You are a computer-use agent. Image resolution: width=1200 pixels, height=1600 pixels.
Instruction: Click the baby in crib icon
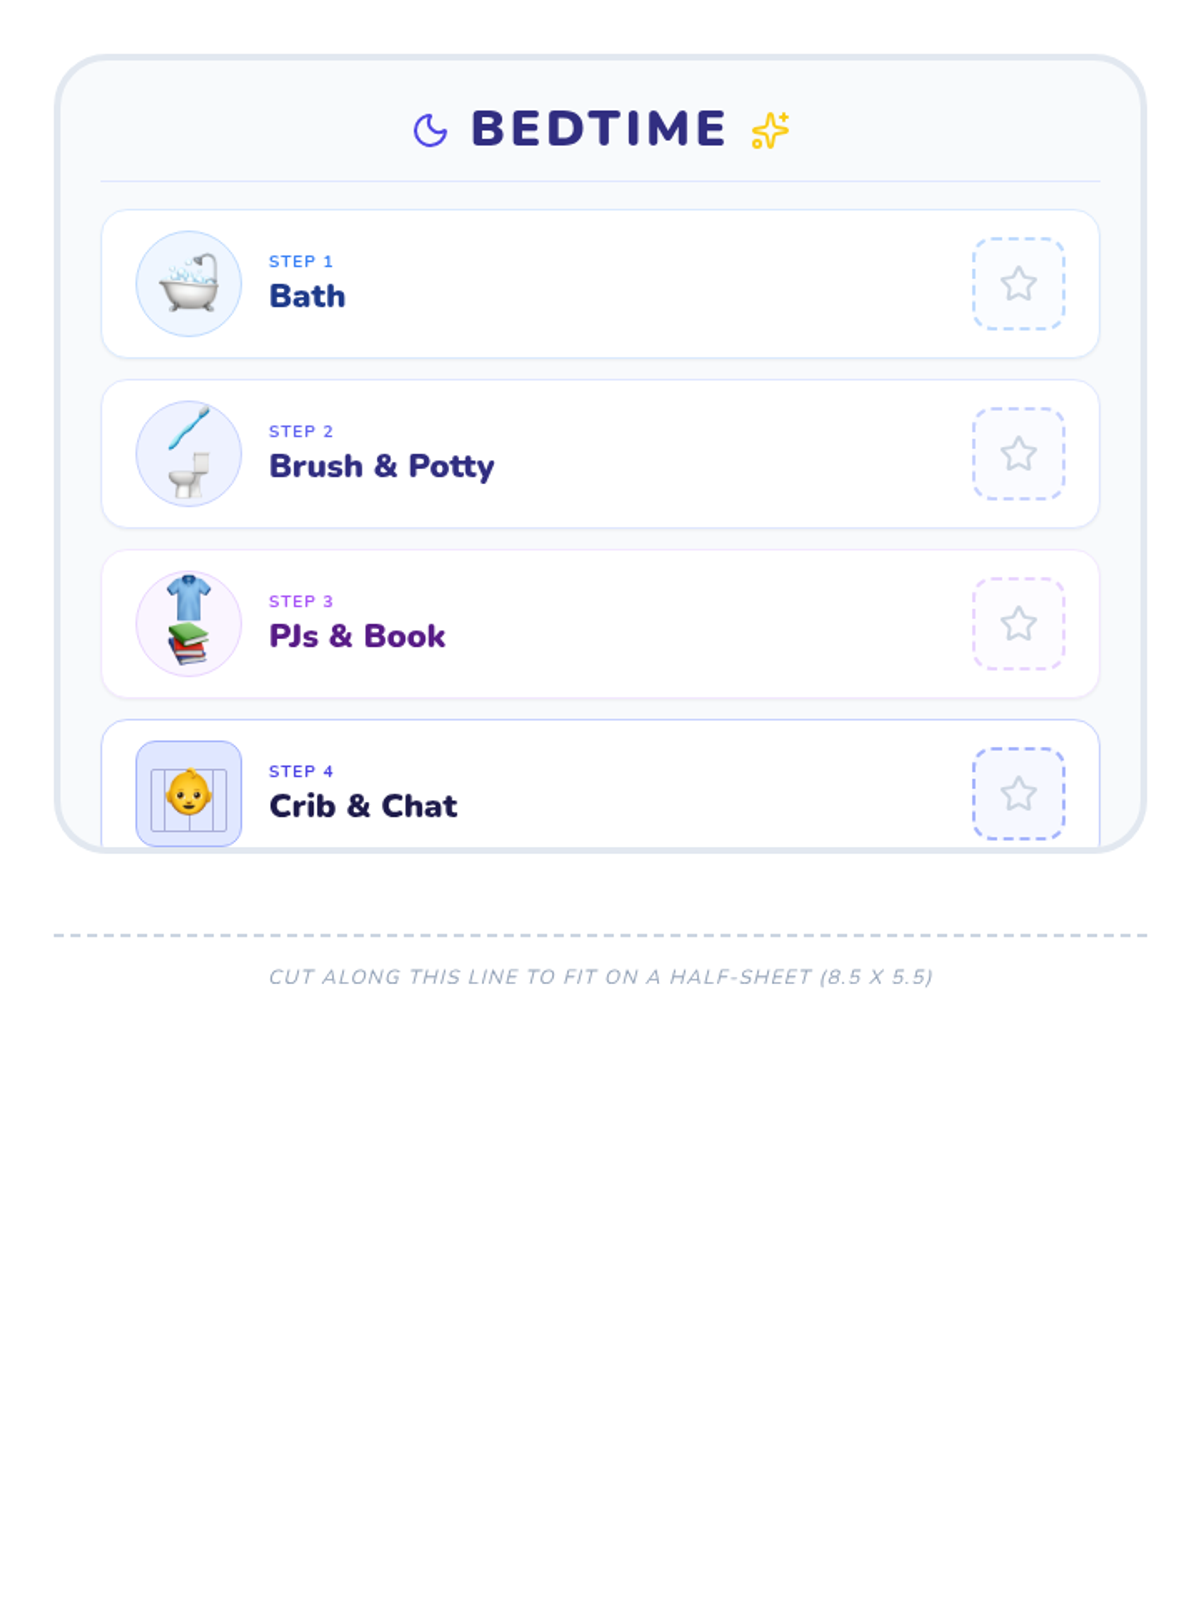(189, 794)
